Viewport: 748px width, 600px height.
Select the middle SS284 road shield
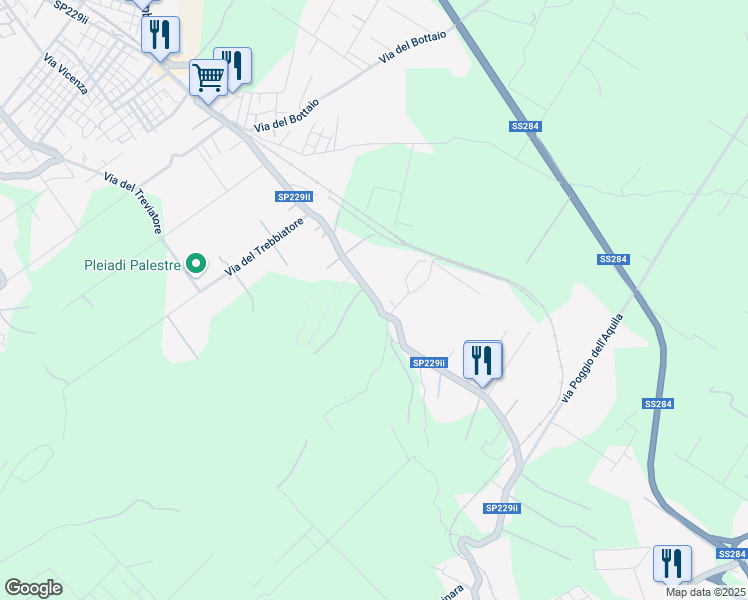tap(613, 259)
